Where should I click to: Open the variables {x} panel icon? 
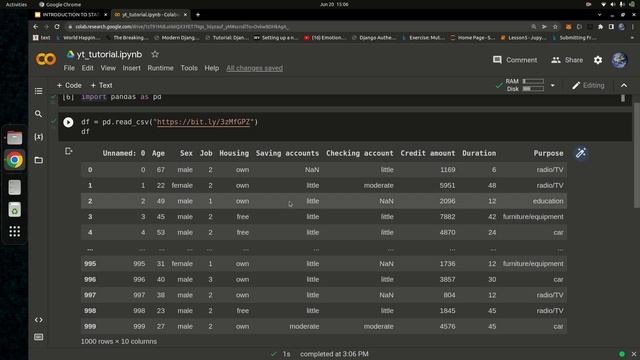(38, 137)
